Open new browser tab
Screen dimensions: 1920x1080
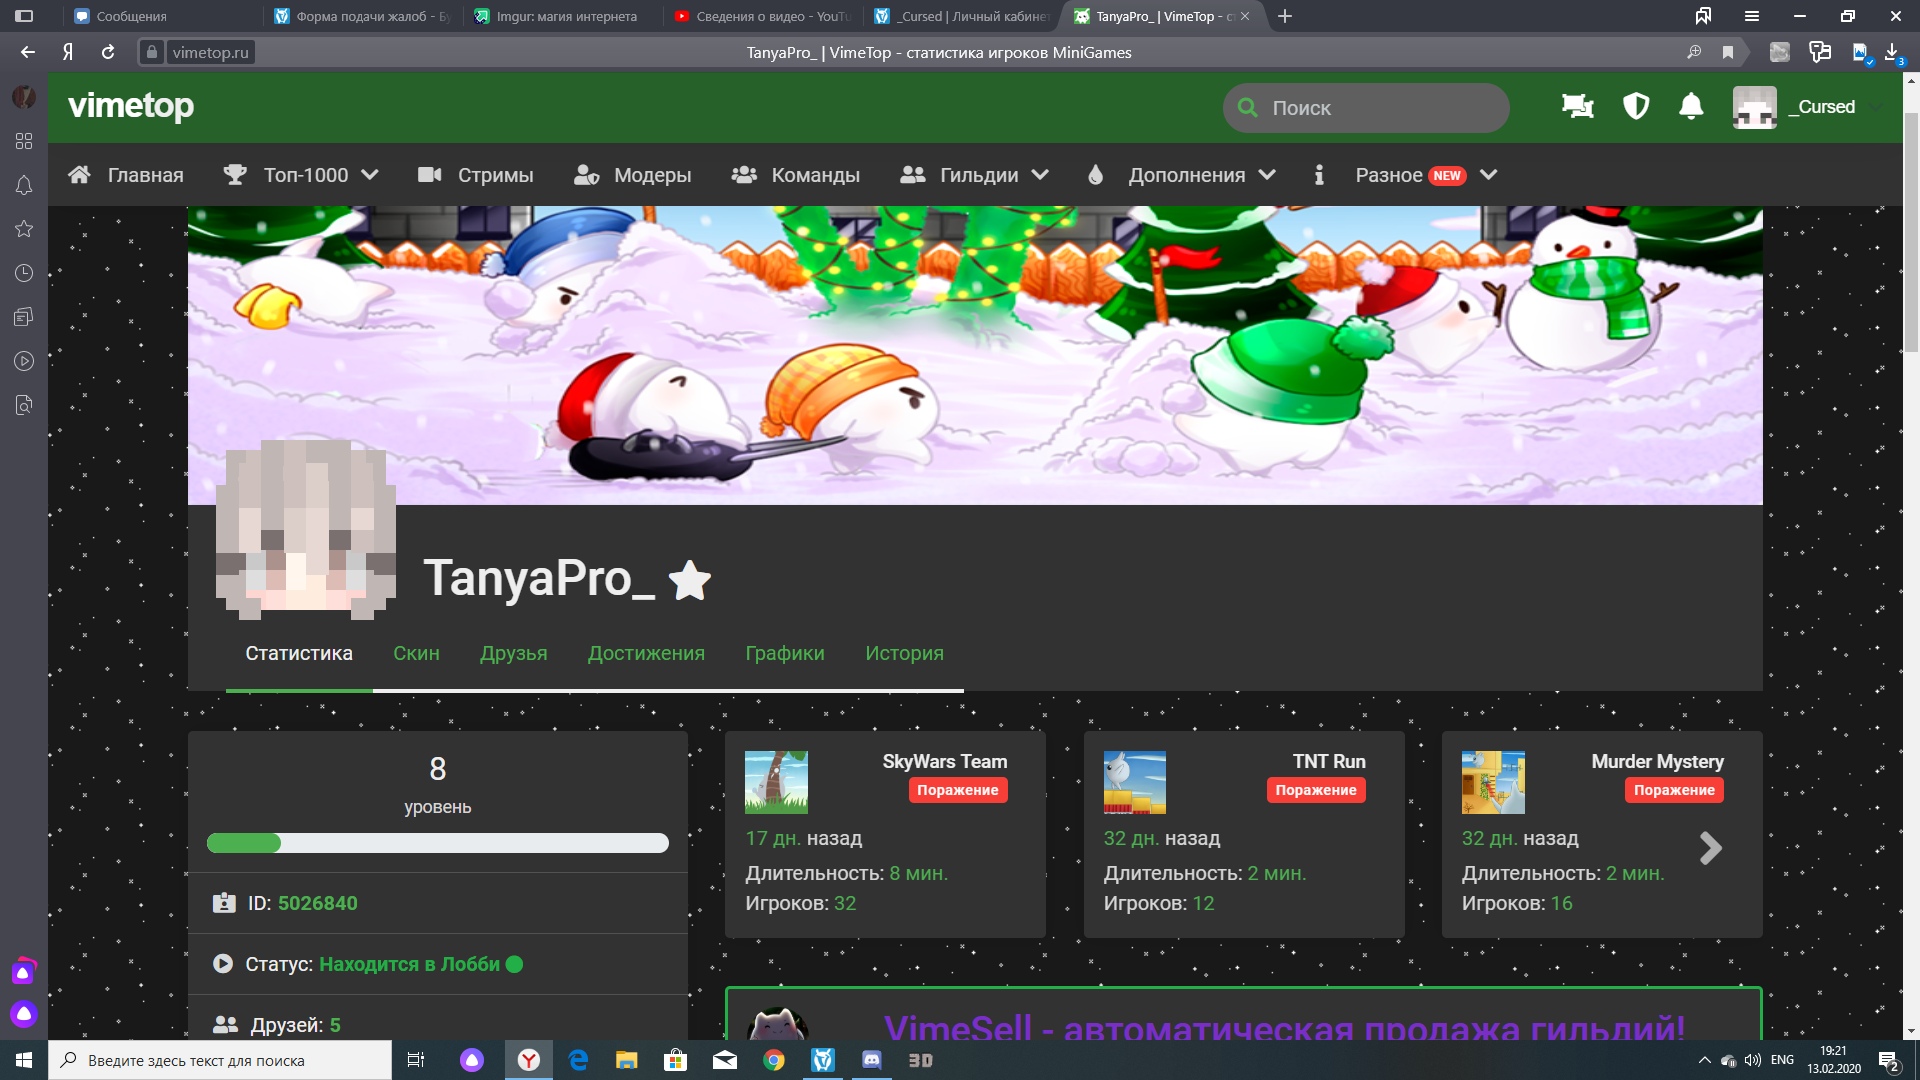click(1285, 16)
